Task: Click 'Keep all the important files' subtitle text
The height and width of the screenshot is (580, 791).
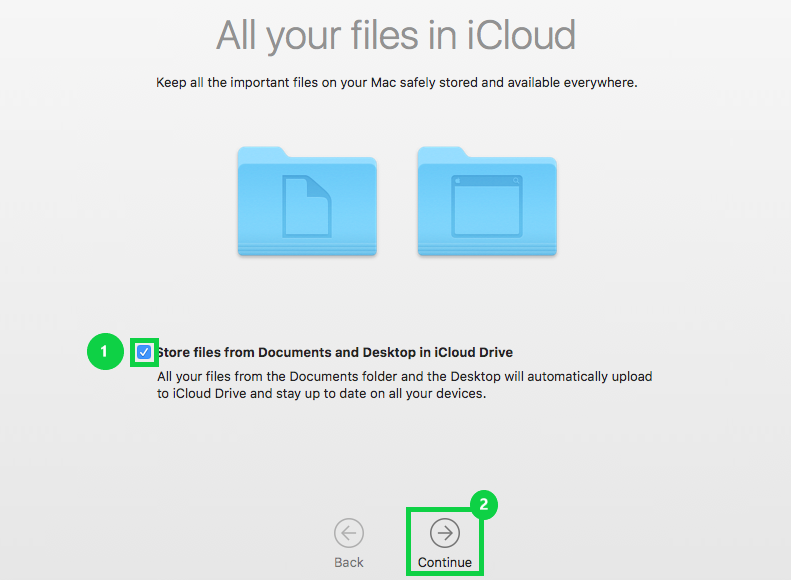Action: click(x=397, y=83)
